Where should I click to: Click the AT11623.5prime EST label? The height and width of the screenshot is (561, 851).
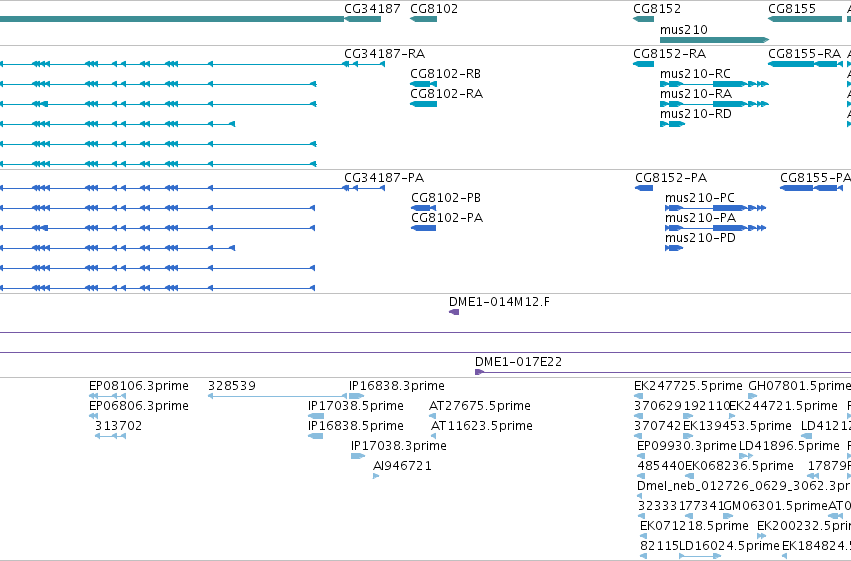(482, 426)
